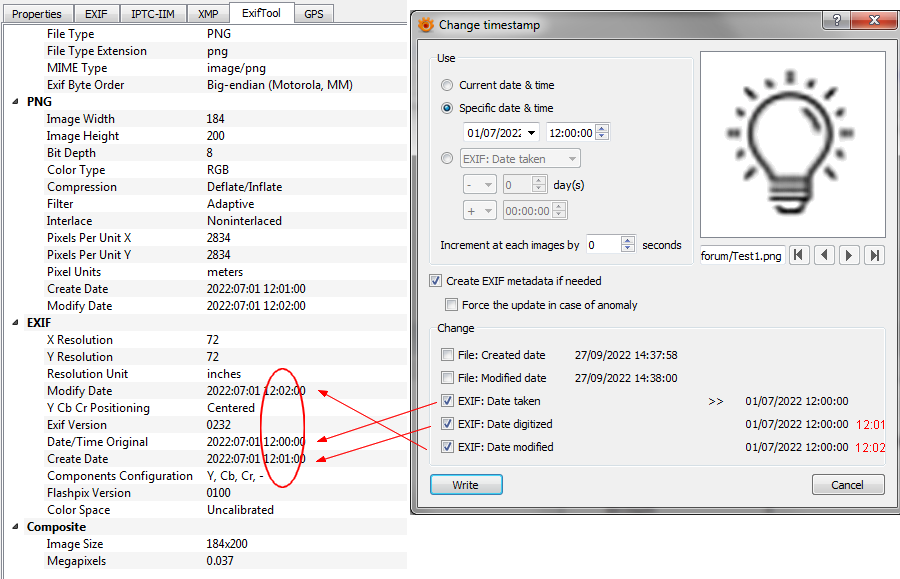Uncheck EXIF: Date digitized checkbox
Screen dimensions: 900x579
click(447, 423)
